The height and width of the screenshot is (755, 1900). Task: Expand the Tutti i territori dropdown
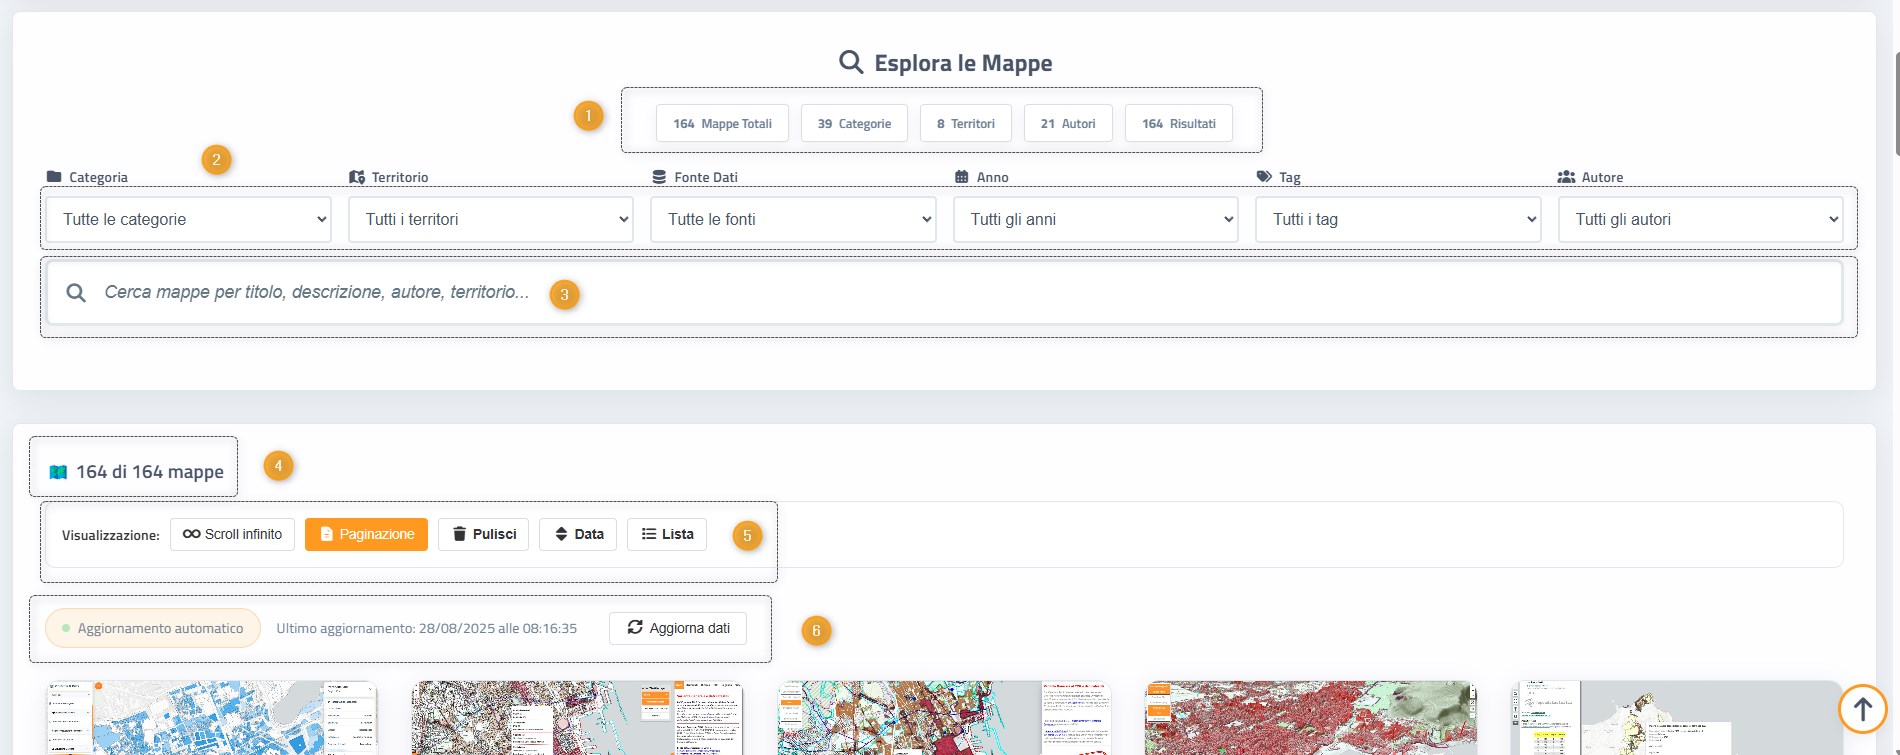pos(490,220)
